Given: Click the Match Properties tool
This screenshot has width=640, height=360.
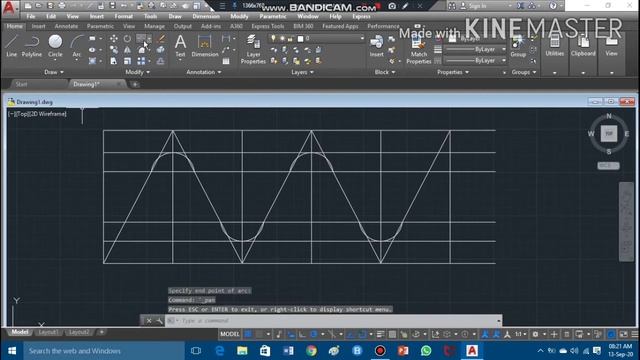Looking at the screenshot, I should point(418,50).
